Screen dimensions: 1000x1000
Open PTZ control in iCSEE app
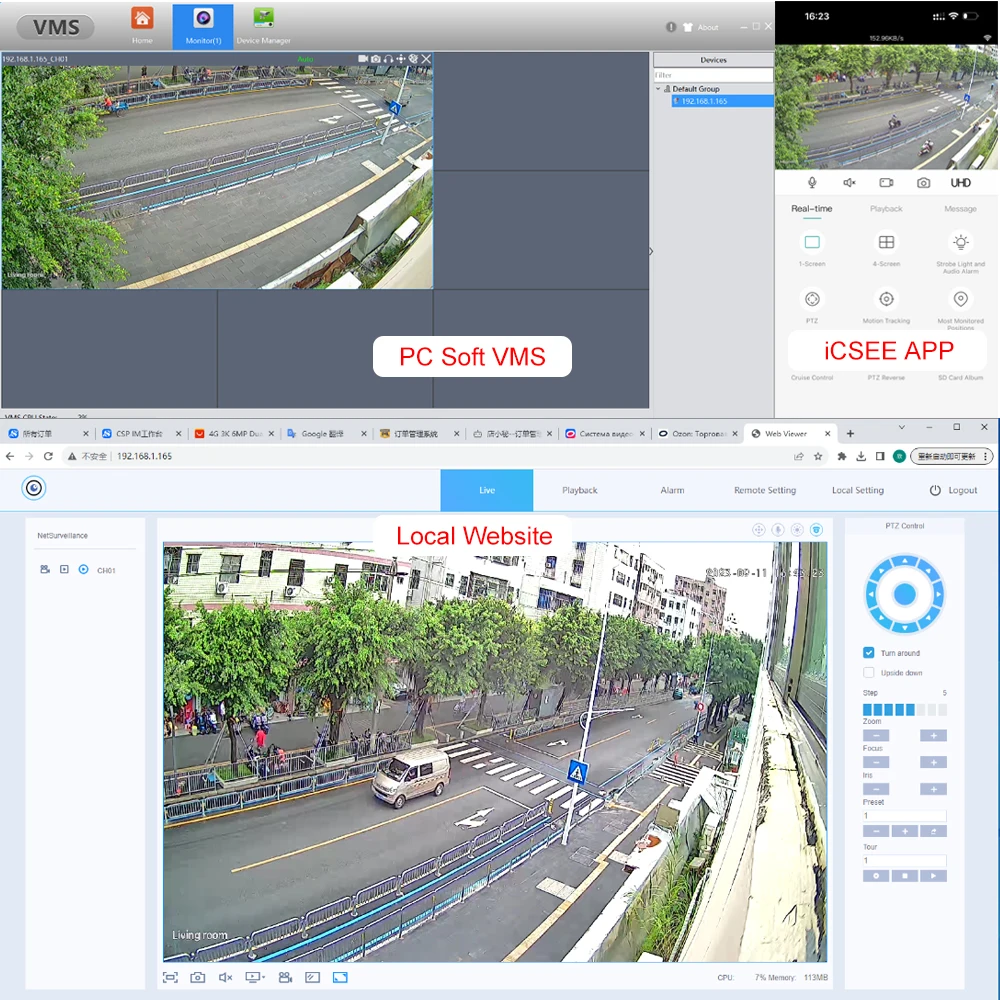812,298
